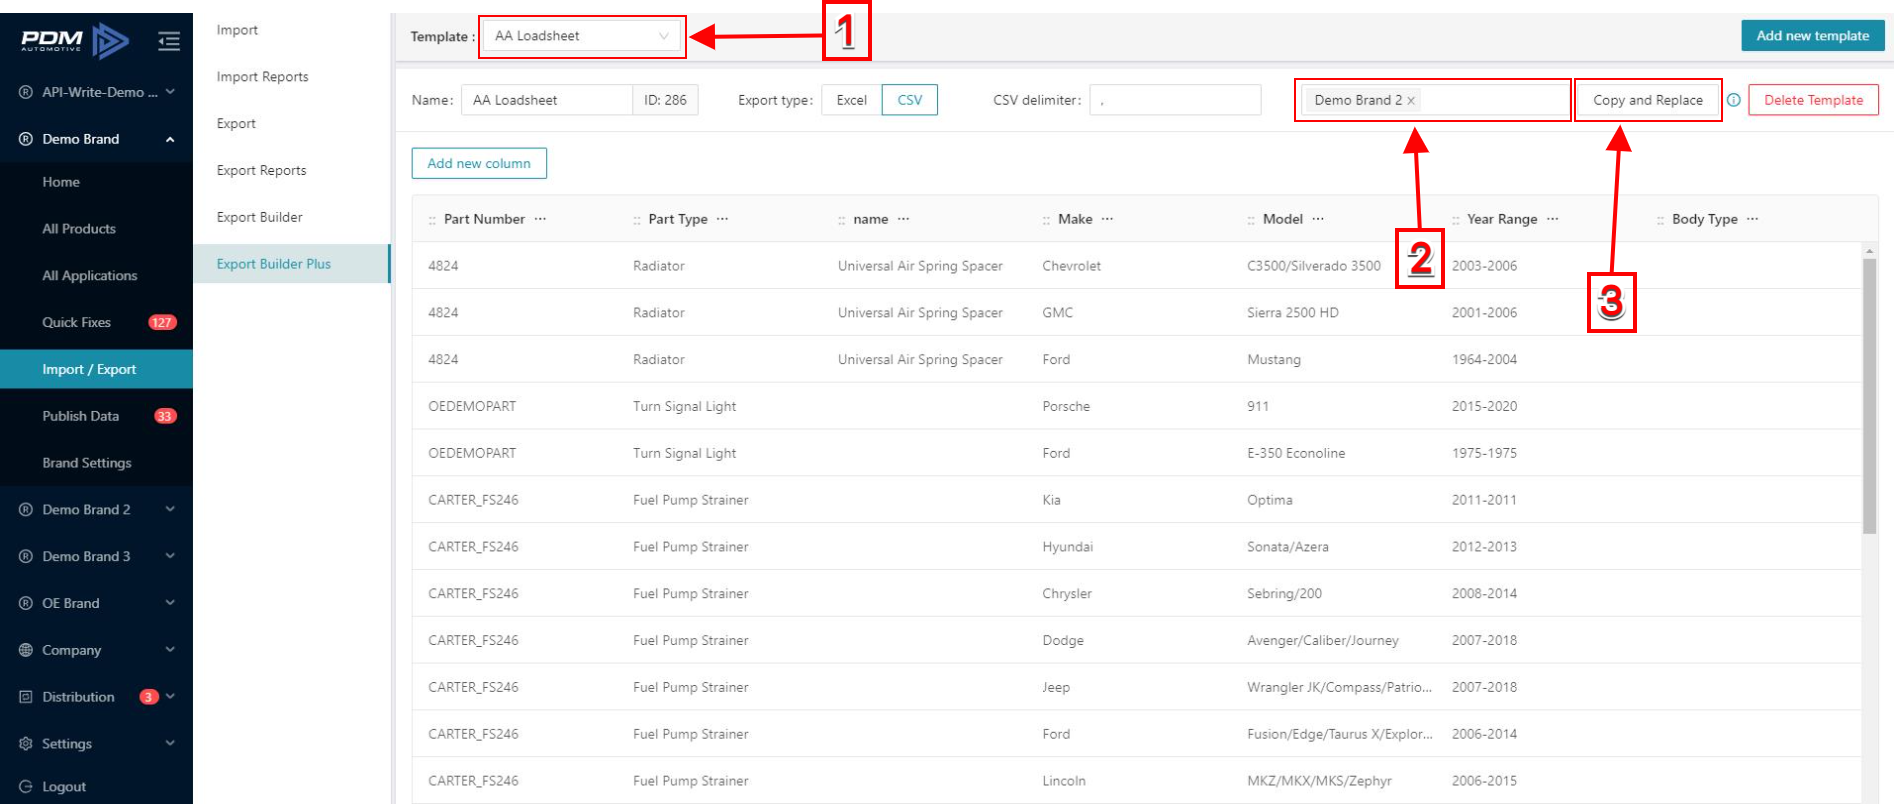Click the Porsche cell in the Make column
The image size is (1894, 804).
1066,407
